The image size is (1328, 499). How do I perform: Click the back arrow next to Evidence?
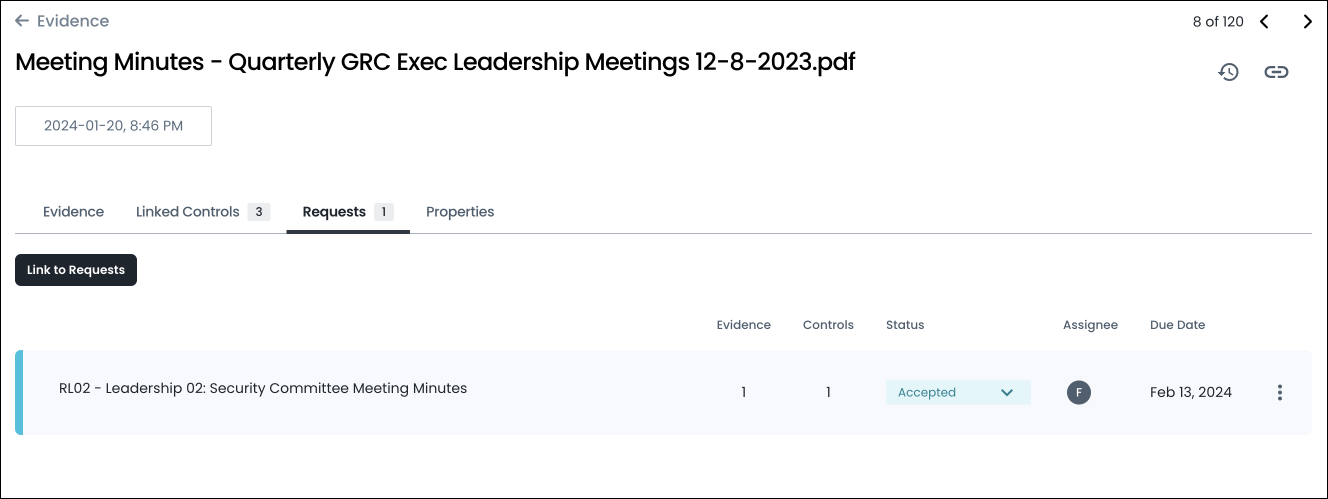coord(22,21)
